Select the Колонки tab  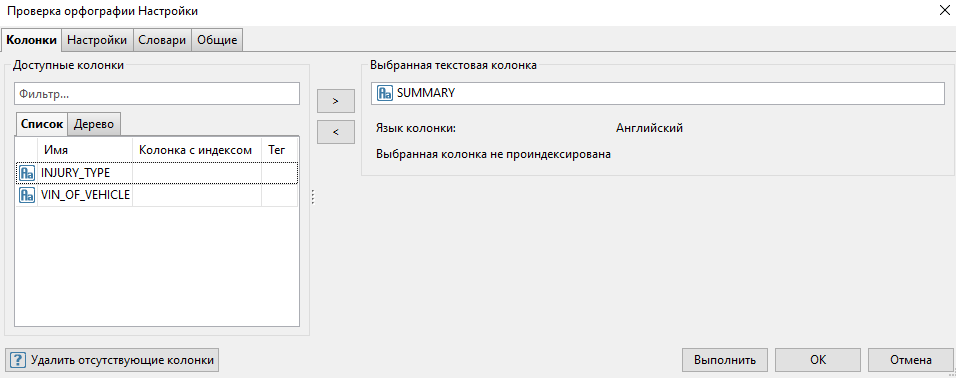tap(32, 40)
